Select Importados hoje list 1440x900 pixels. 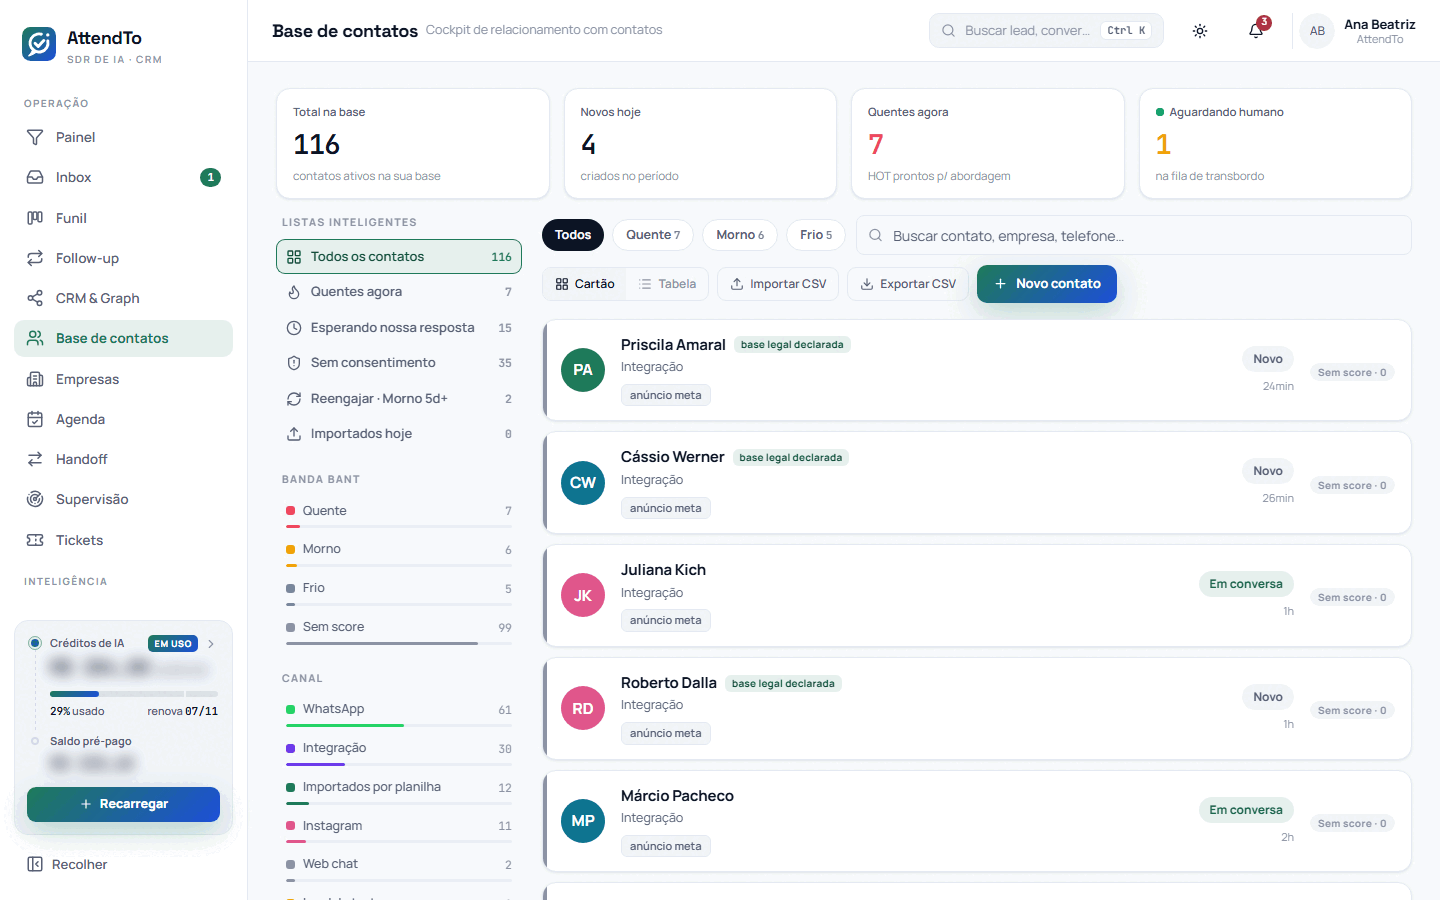399,434
